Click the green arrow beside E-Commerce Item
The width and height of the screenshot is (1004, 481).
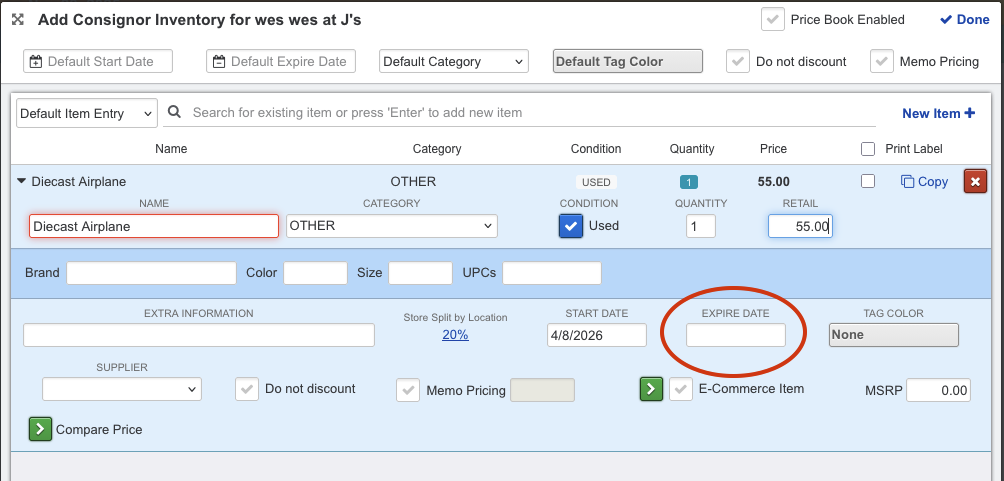[x=651, y=389]
